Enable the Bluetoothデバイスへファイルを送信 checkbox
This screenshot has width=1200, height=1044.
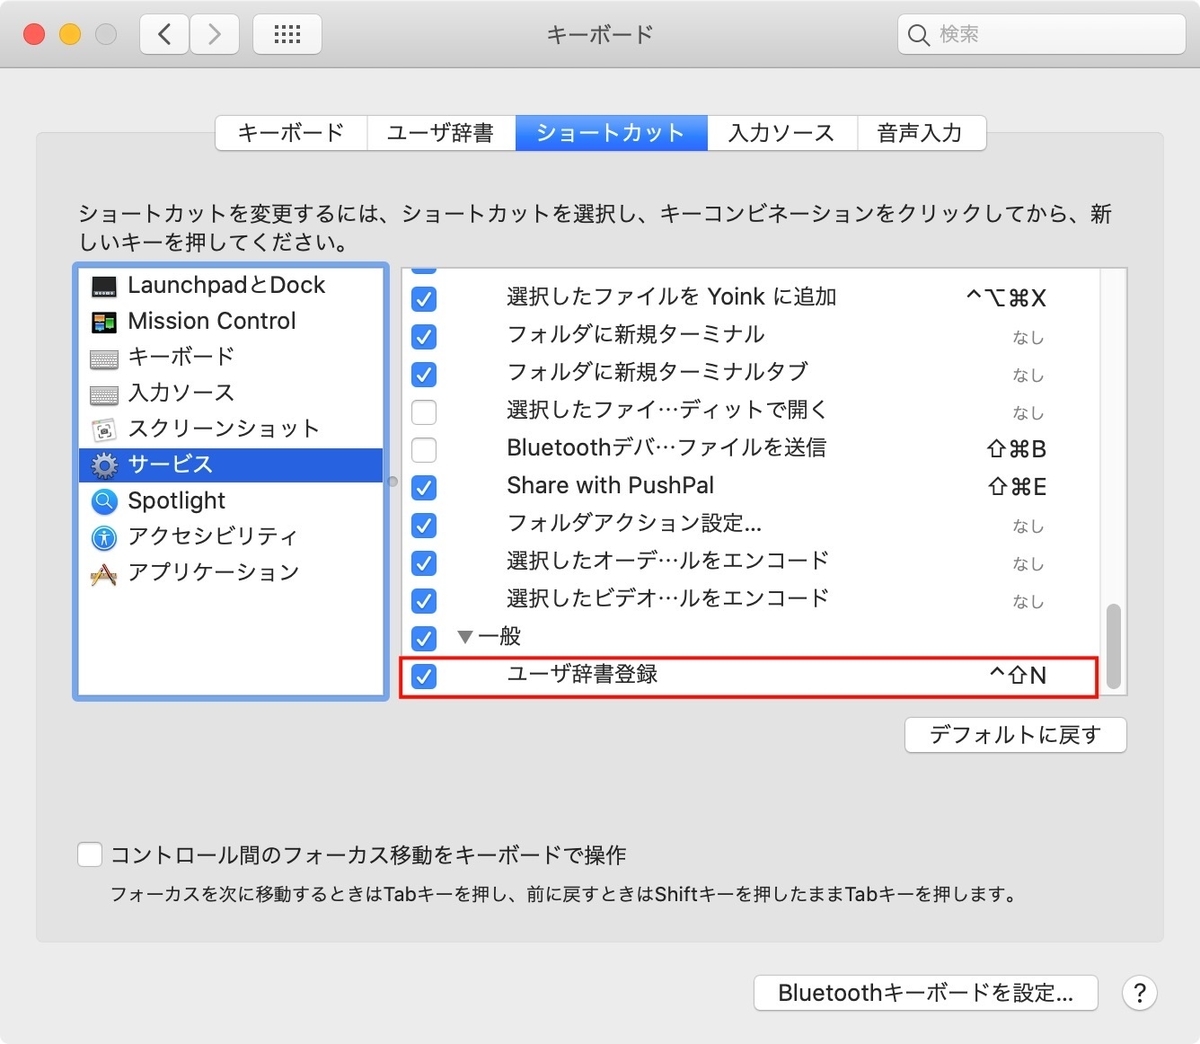[424, 450]
